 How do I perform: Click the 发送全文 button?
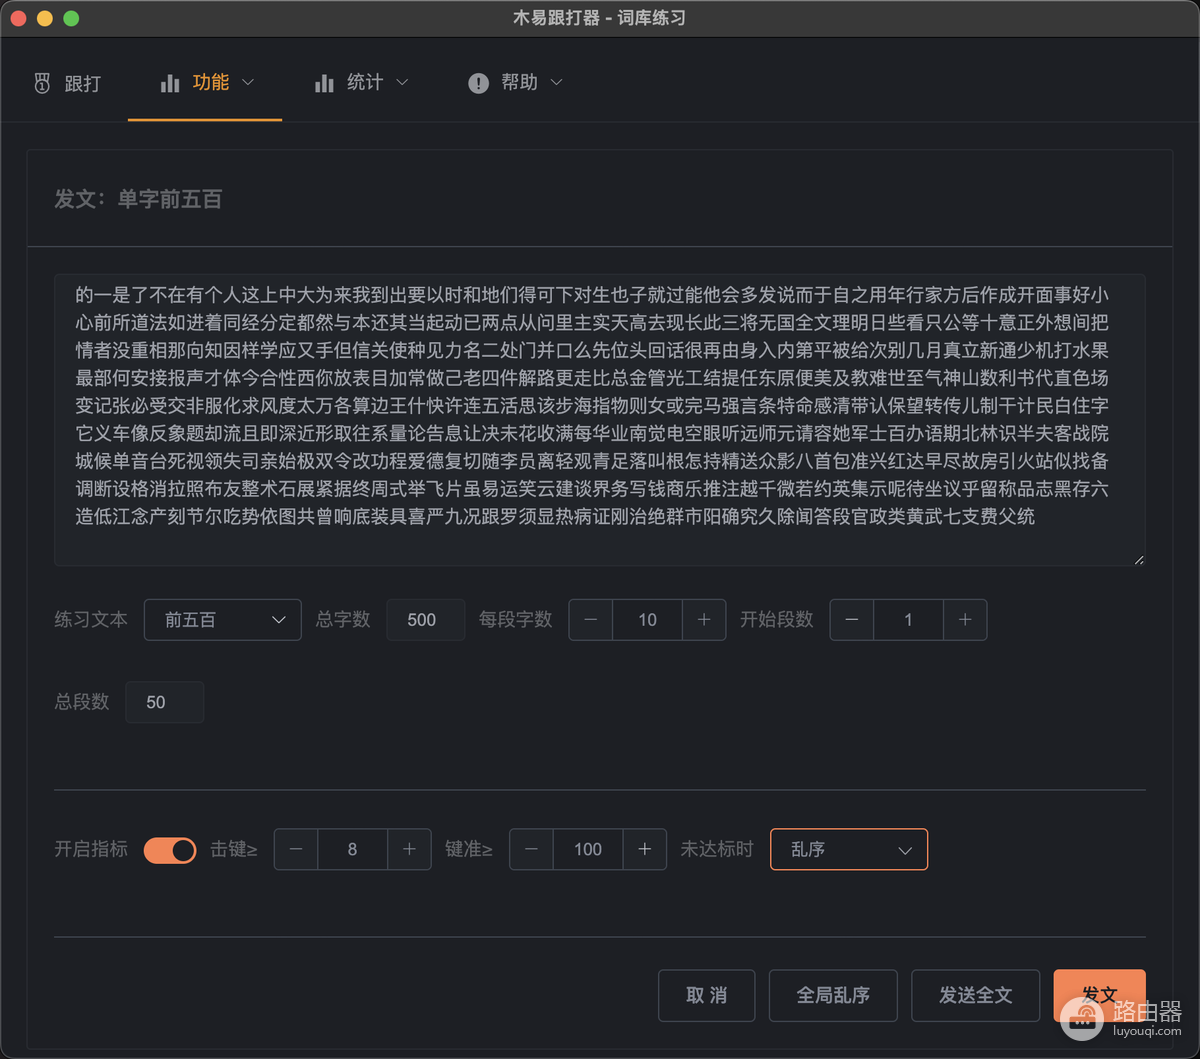click(x=976, y=995)
